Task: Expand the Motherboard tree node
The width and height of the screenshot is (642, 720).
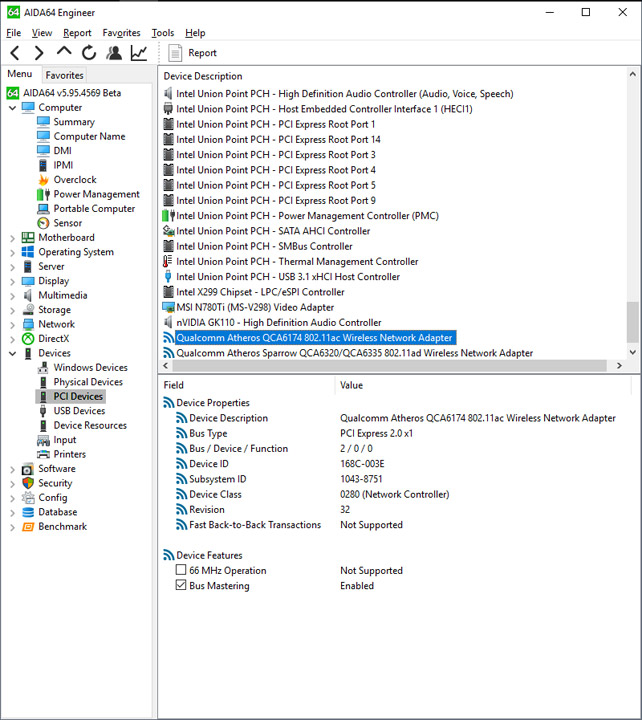Action: point(12,238)
